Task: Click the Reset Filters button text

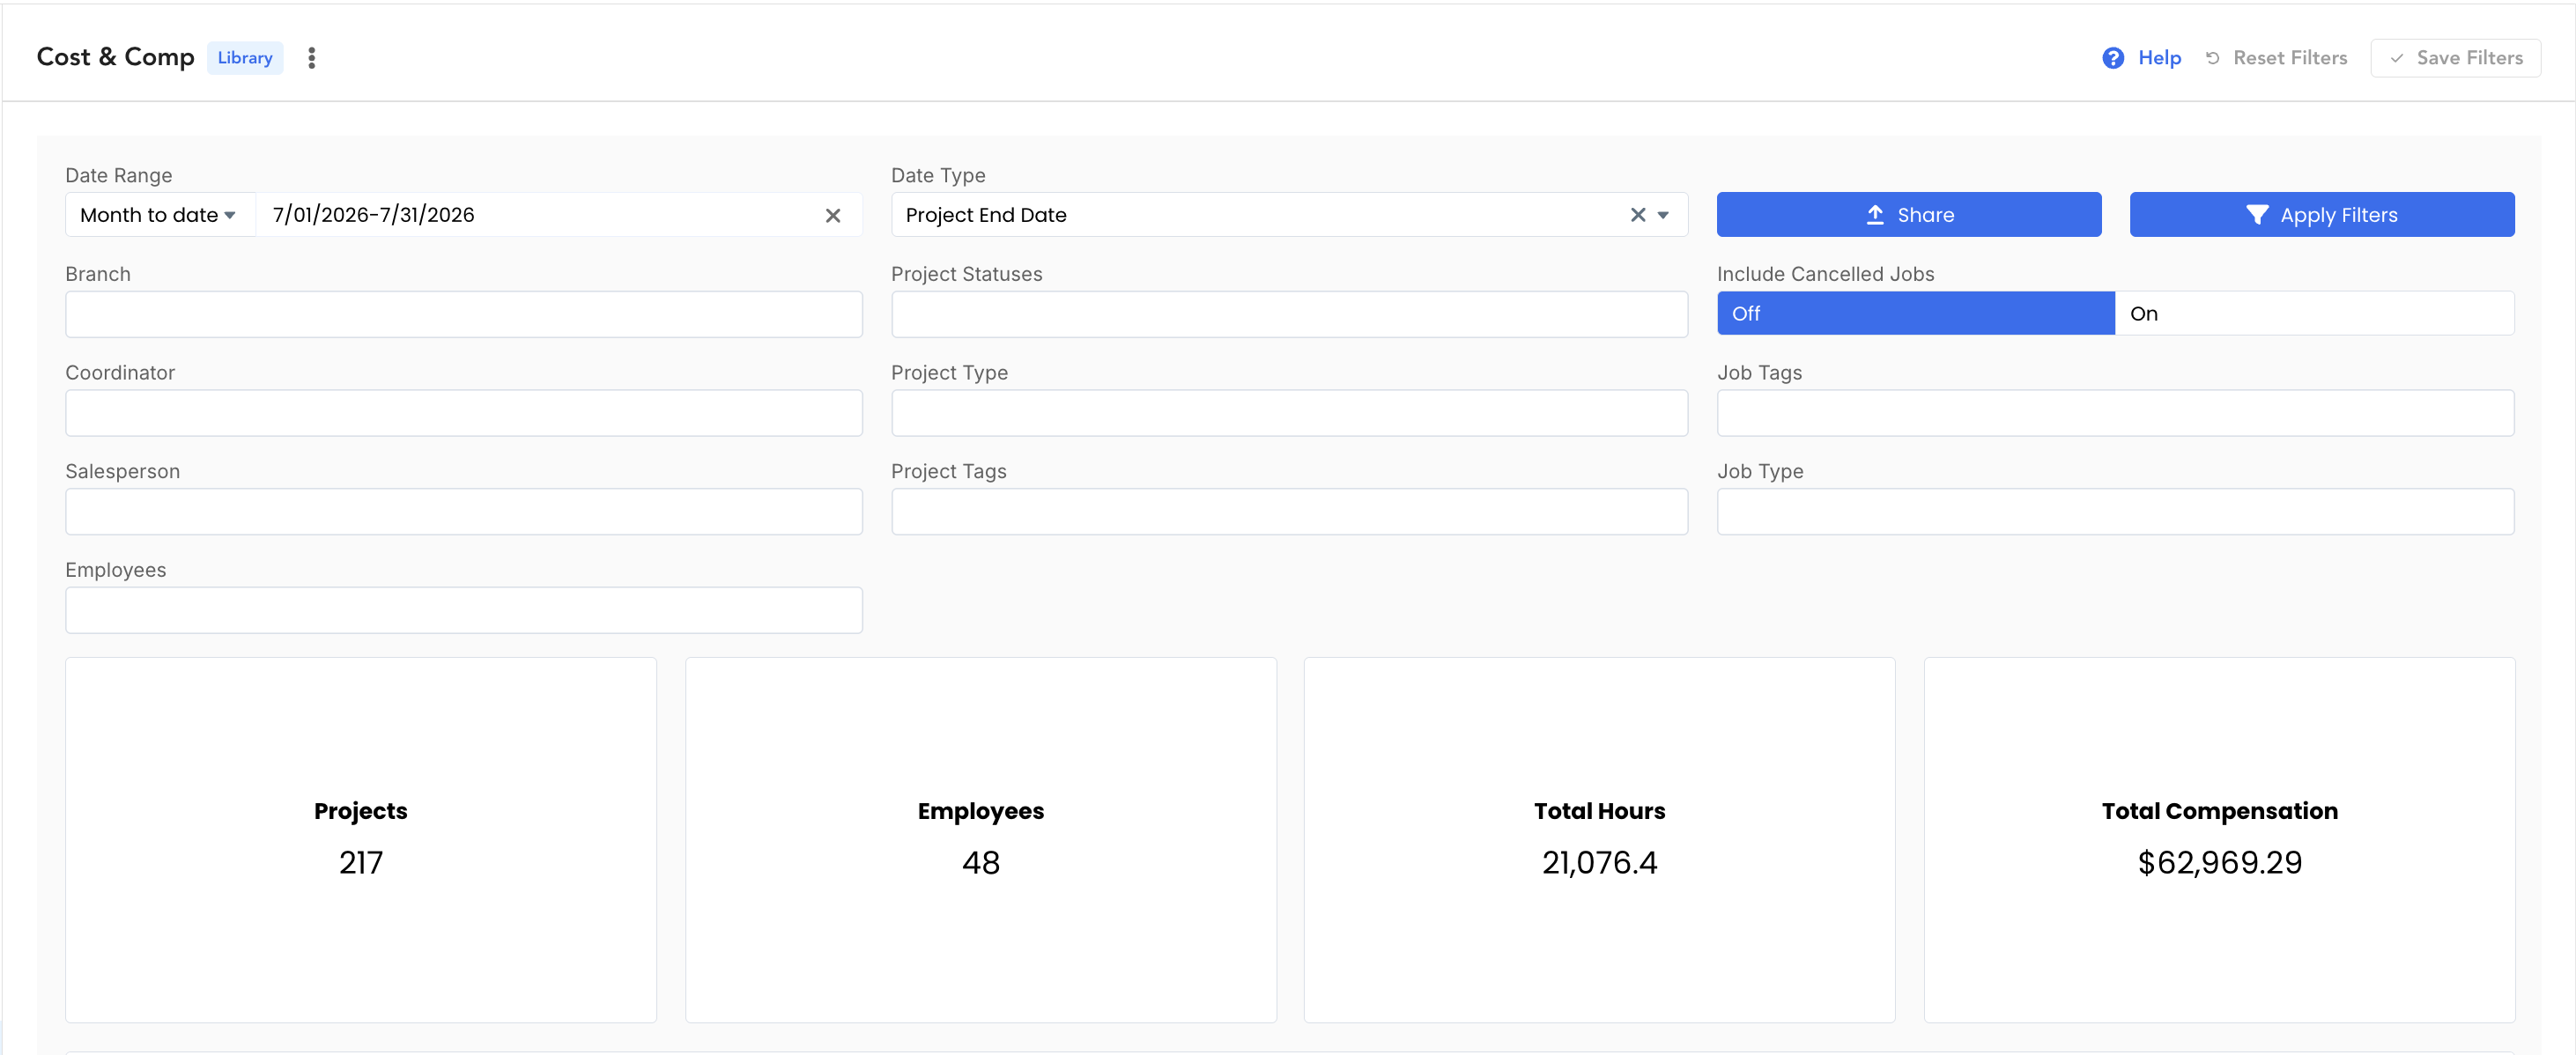Action: tap(2290, 58)
